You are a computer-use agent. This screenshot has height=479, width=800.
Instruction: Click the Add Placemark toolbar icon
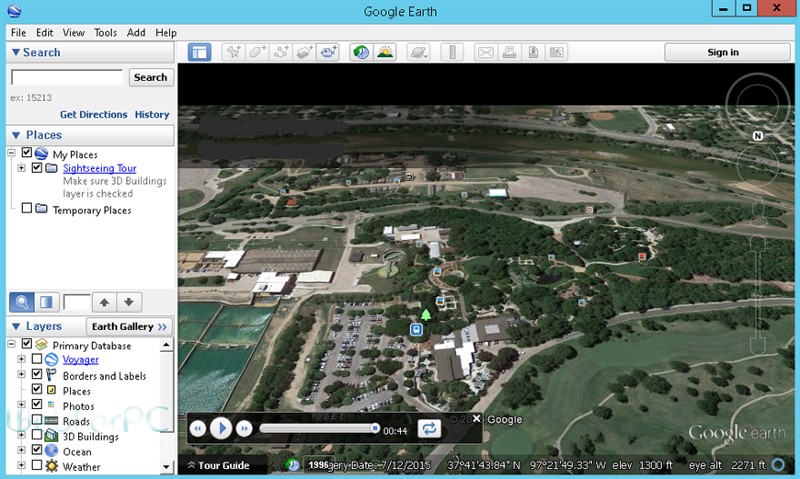click(x=232, y=52)
